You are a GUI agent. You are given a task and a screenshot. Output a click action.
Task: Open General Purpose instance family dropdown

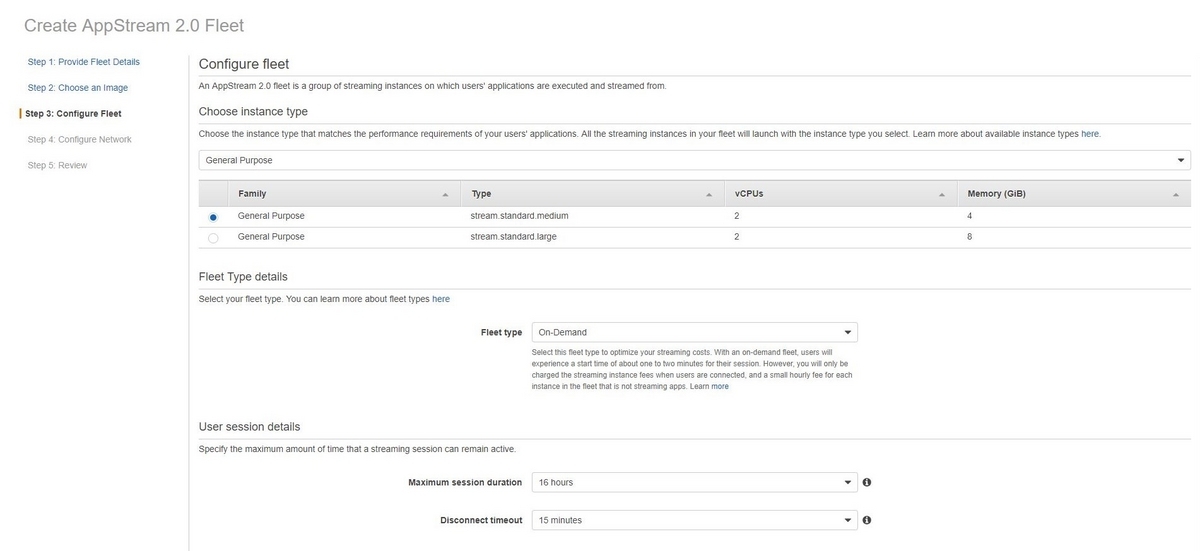click(x=695, y=160)
